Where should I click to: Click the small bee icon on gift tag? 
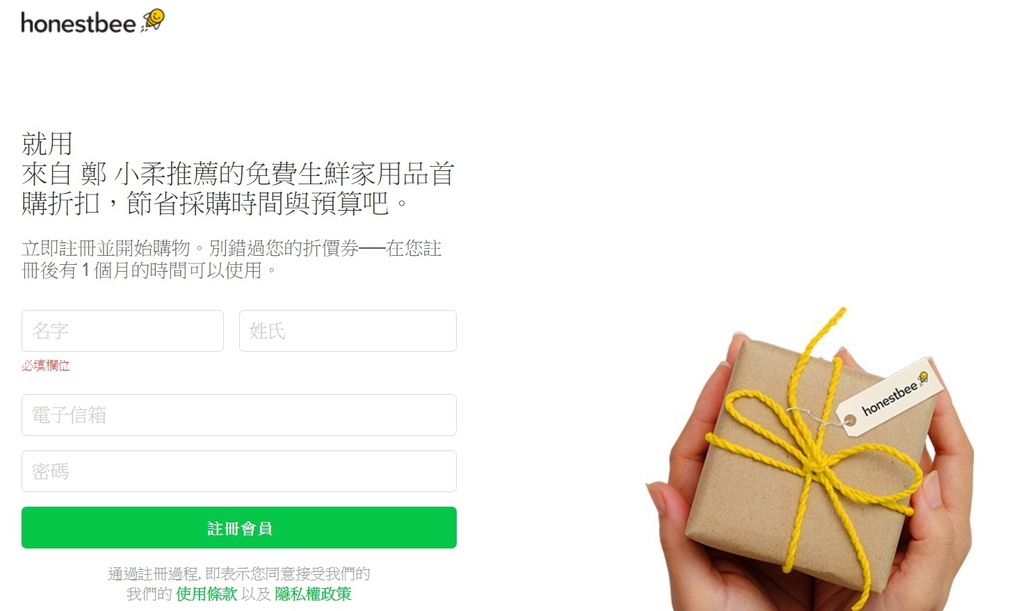pos(923,377)
